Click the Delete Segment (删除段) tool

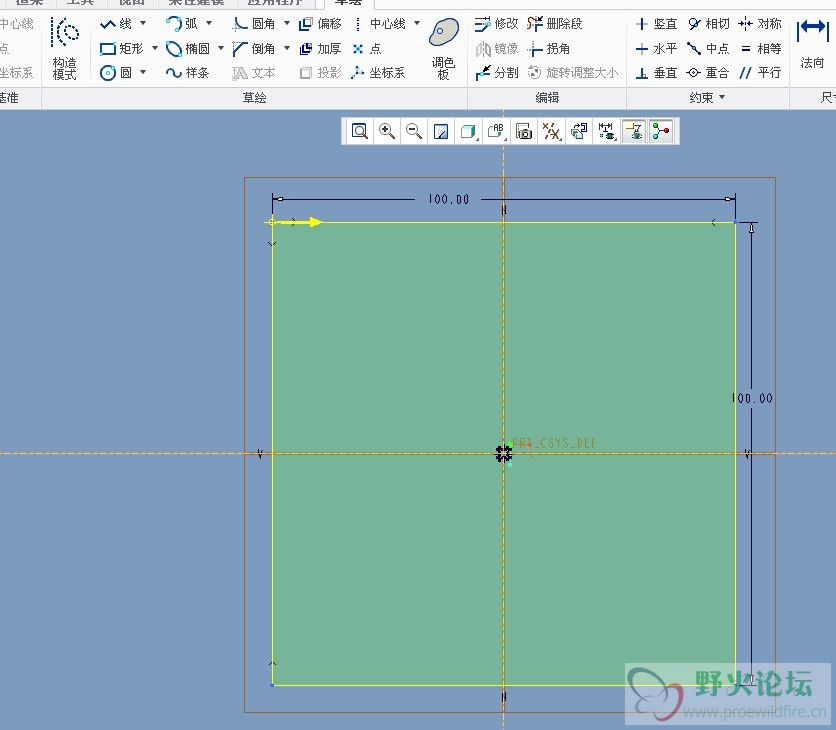pos(554,24)
